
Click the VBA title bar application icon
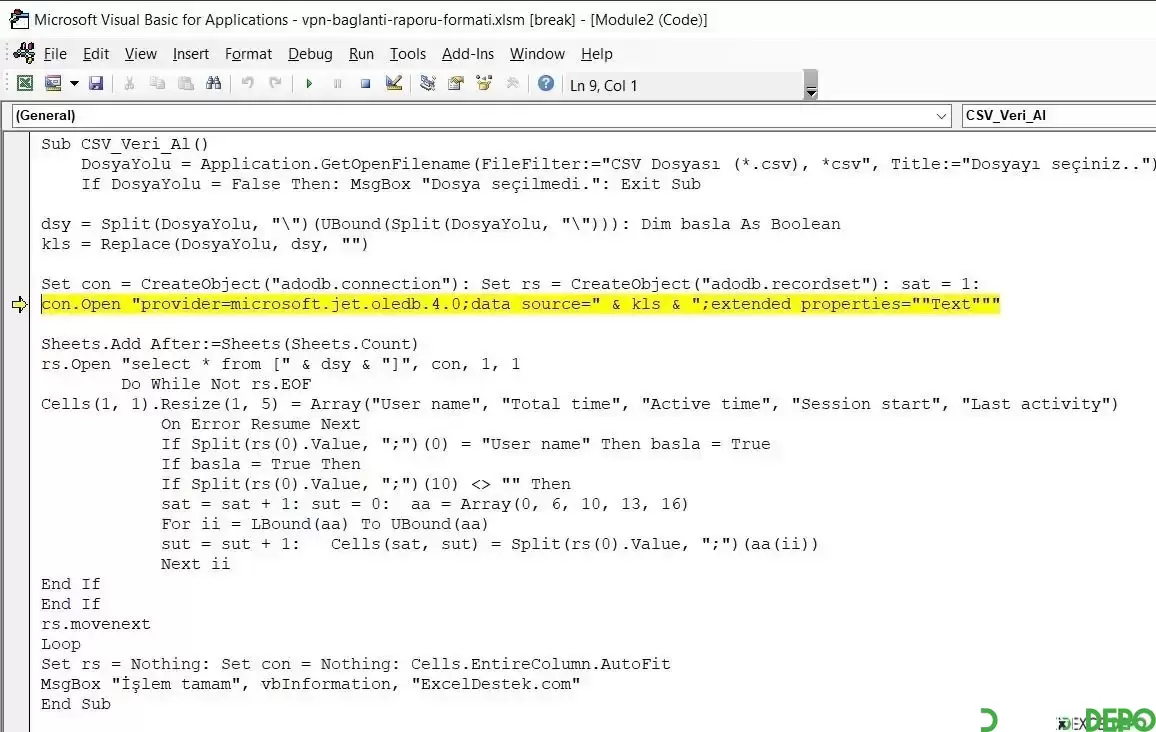18,19
